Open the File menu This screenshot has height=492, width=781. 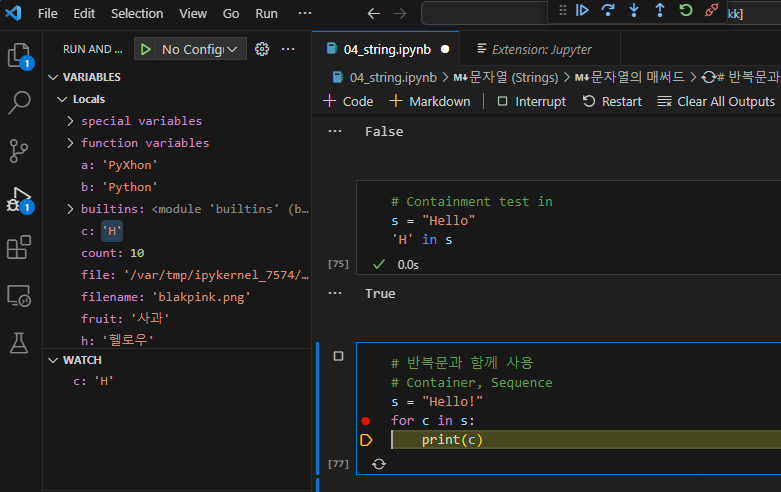[x=47, y=13]
